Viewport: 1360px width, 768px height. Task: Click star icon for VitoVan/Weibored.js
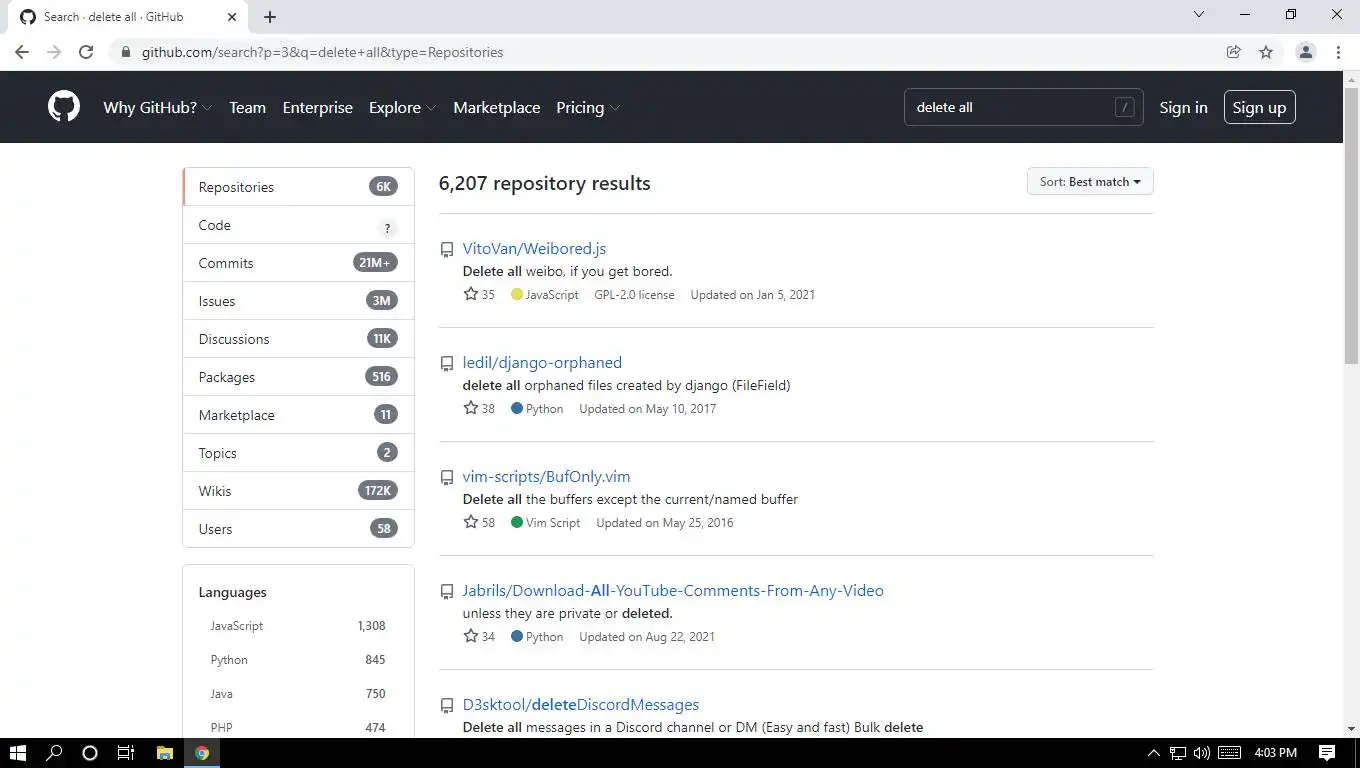click(471, 294)
